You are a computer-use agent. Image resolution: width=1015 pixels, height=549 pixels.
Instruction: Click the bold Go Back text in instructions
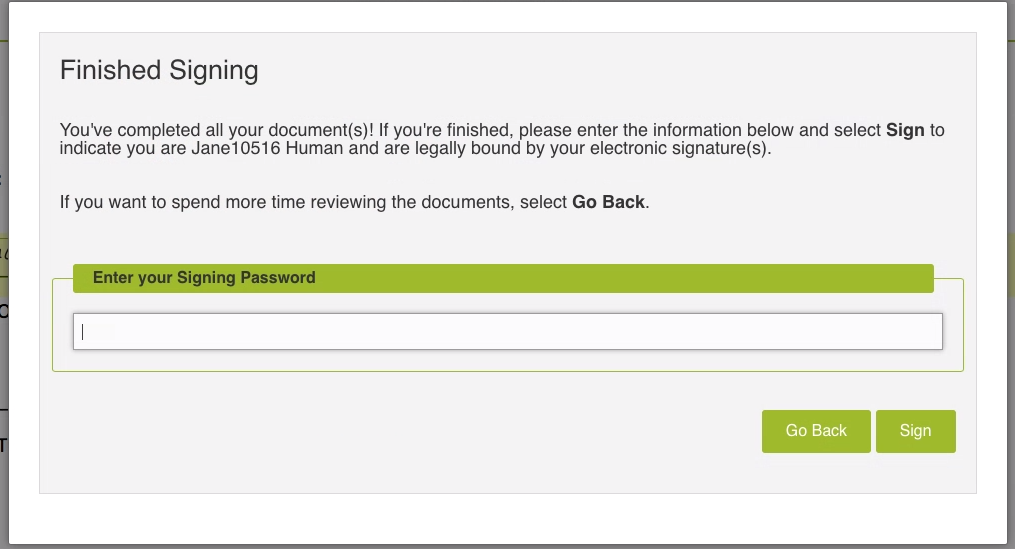coord(608,202)
